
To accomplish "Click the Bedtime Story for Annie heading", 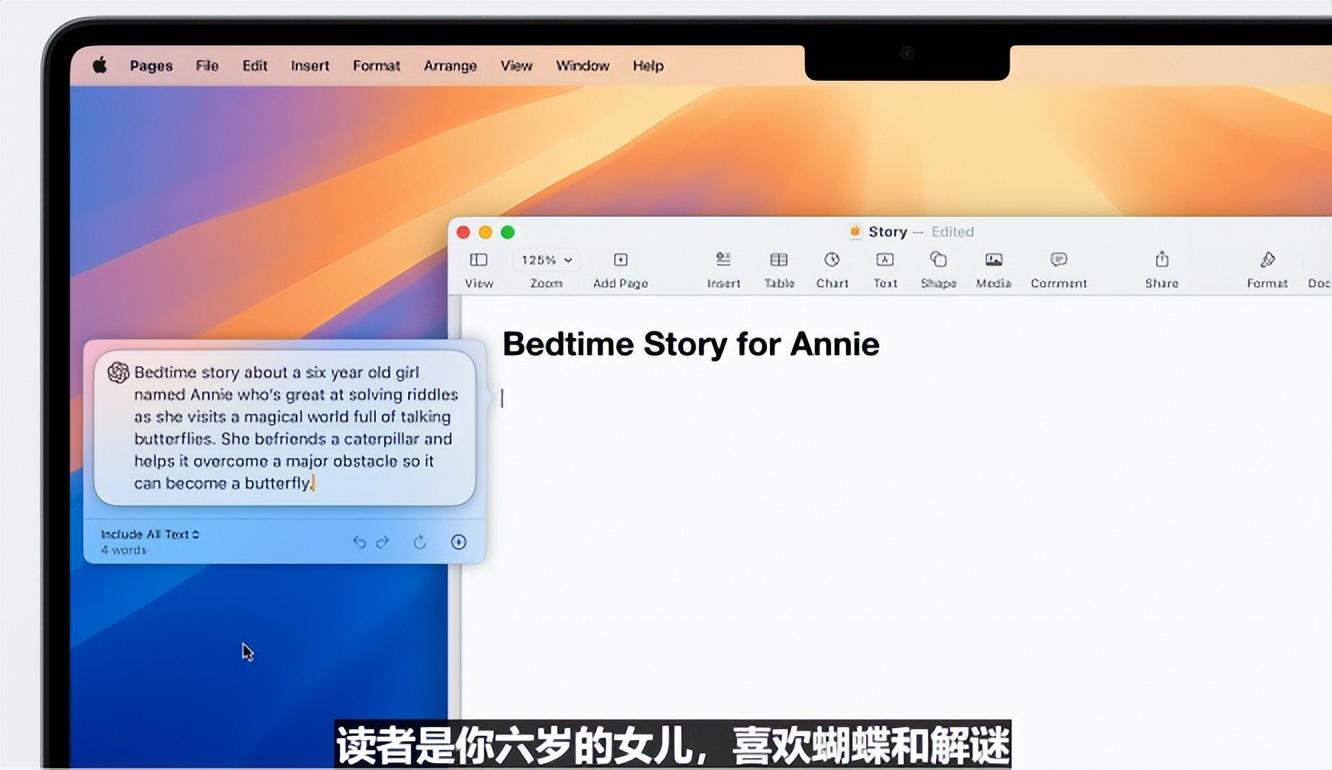I will [691, 344].
